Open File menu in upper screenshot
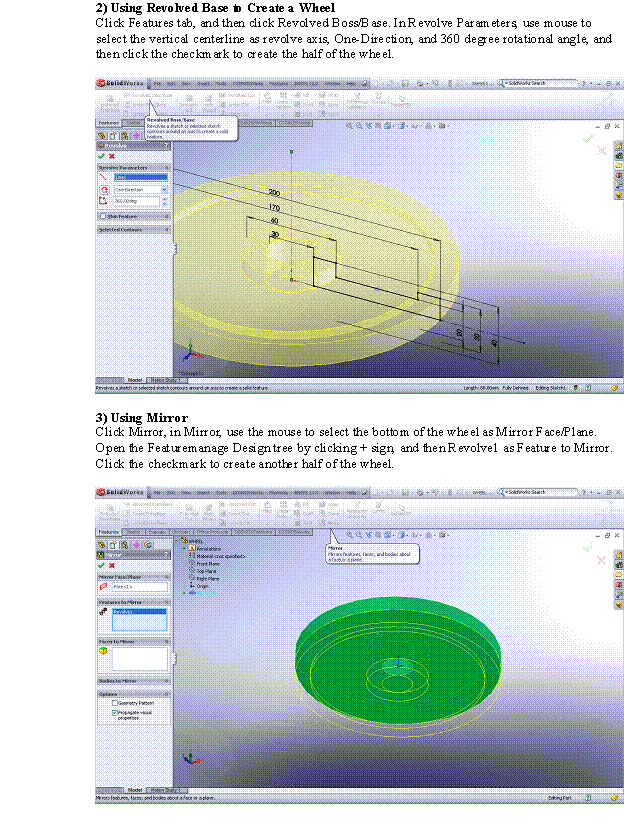This screenshot has width=624, height=818. click(157, 83)
